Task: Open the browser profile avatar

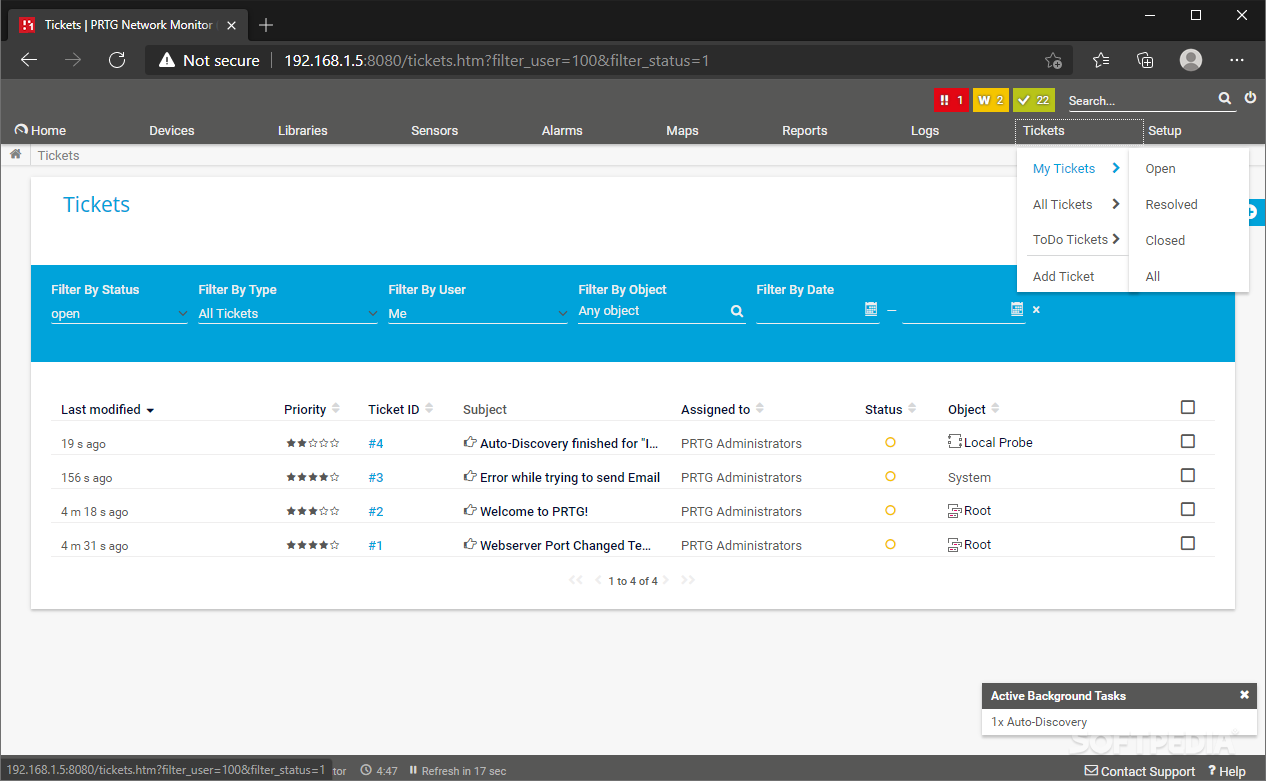Action: point(1190,60)
